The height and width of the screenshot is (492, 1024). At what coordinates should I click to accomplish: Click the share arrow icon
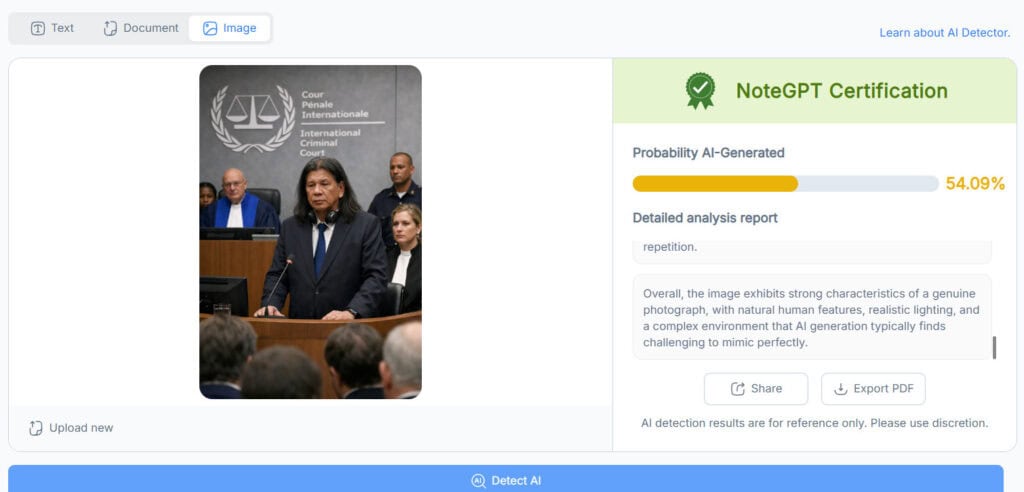pyautogui.click(x=738, y=389)
